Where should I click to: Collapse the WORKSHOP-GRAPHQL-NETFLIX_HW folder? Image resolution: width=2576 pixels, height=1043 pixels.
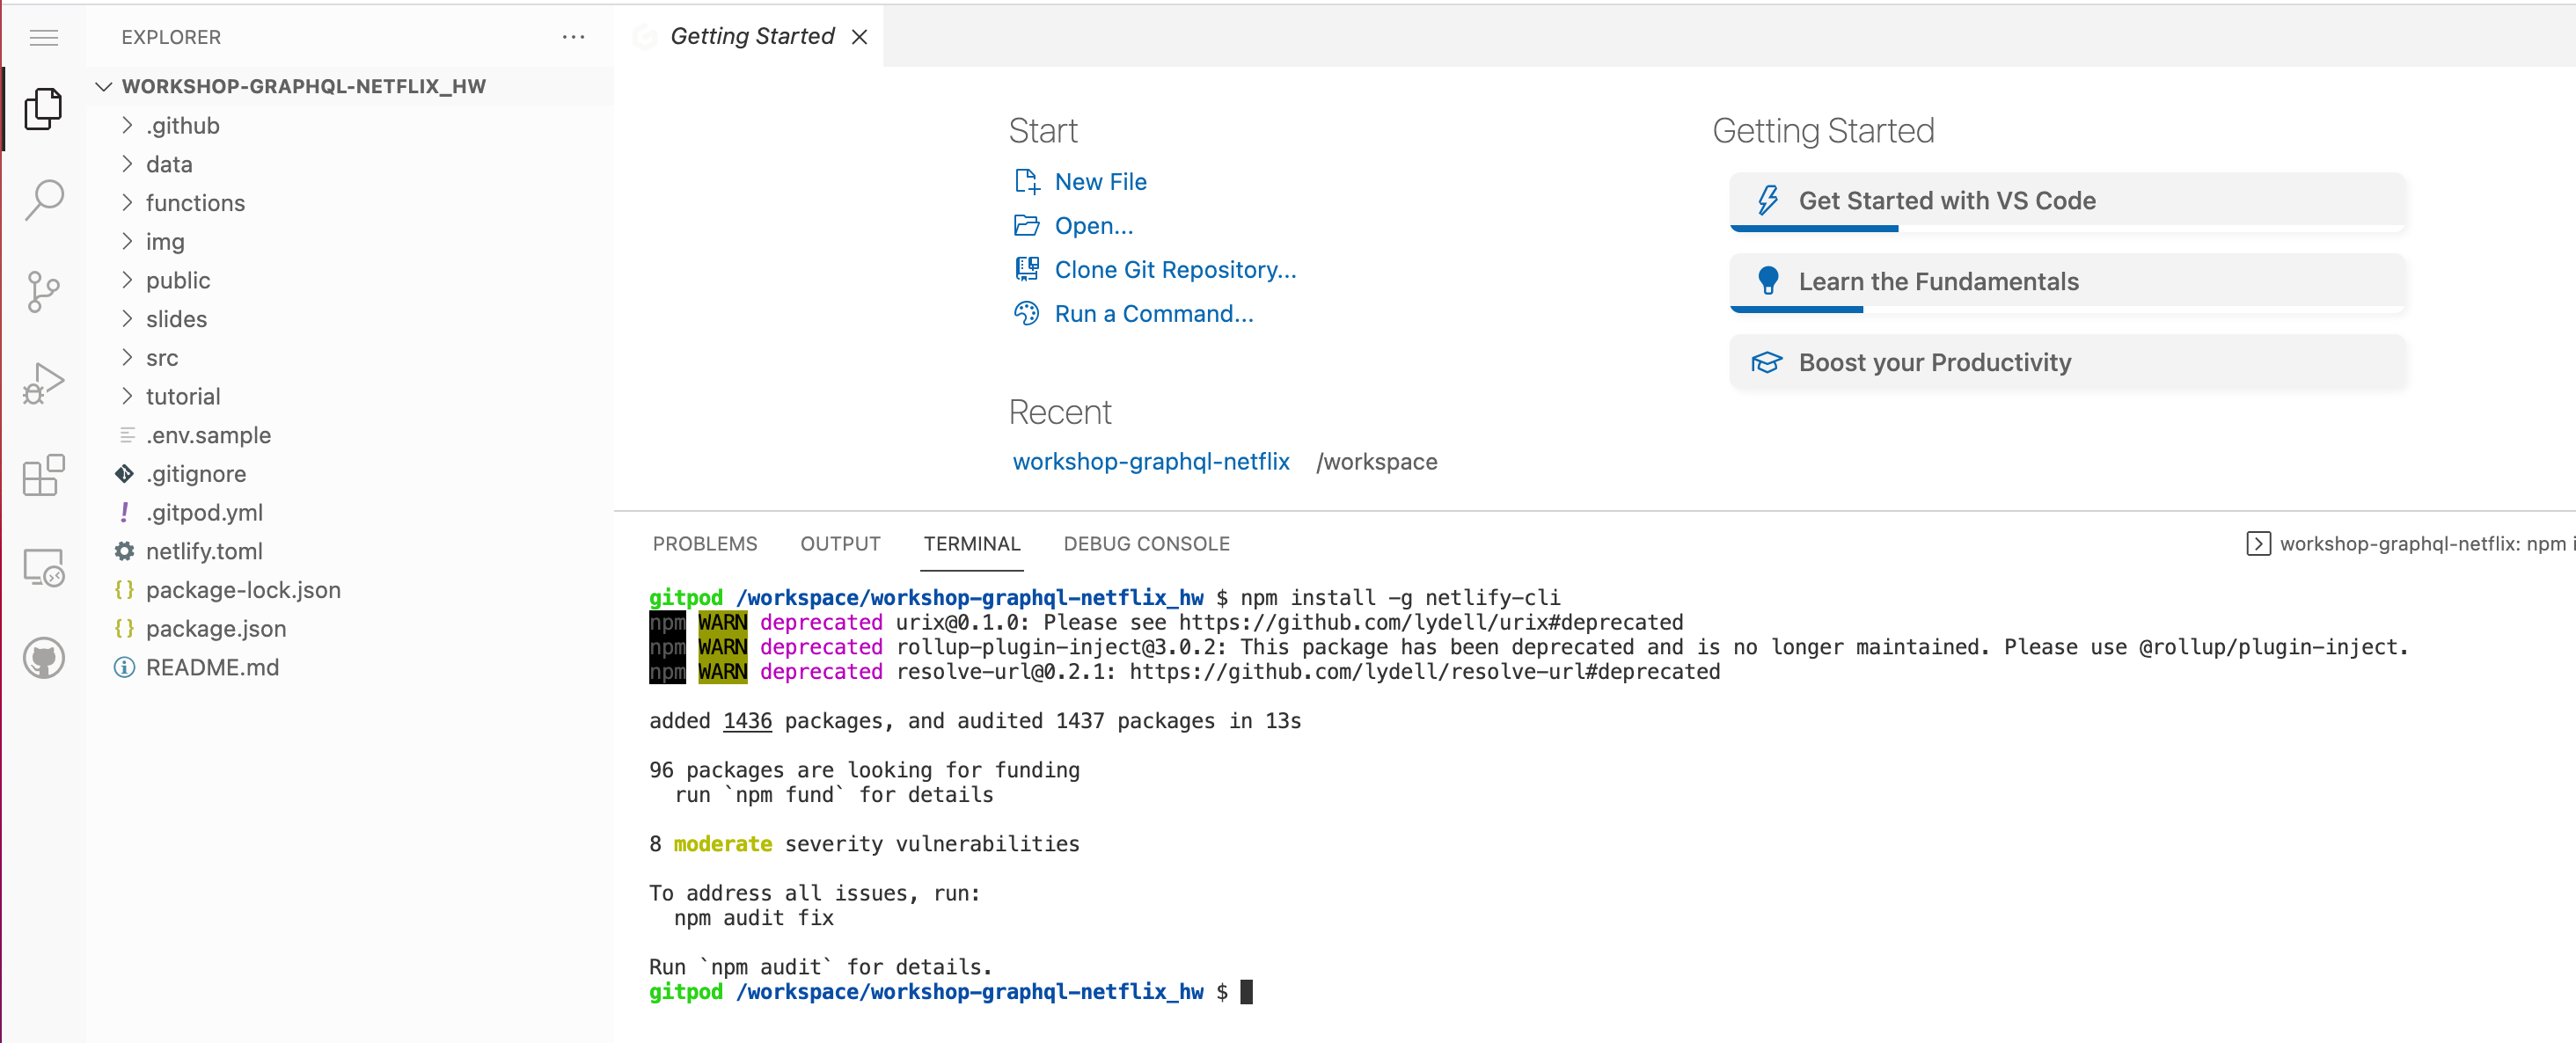[104, 86]
